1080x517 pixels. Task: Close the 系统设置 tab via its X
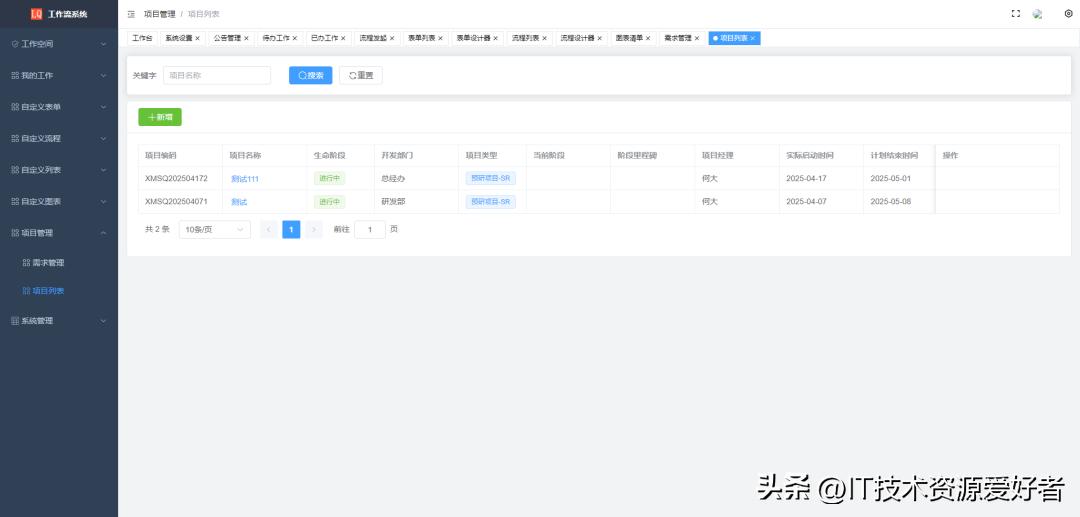point(198,38)
